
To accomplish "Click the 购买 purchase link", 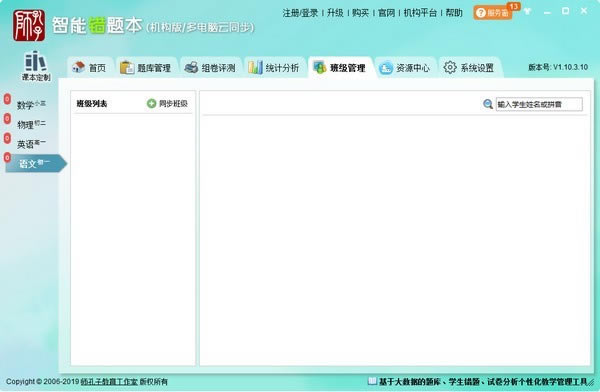I will pos(360,13).
